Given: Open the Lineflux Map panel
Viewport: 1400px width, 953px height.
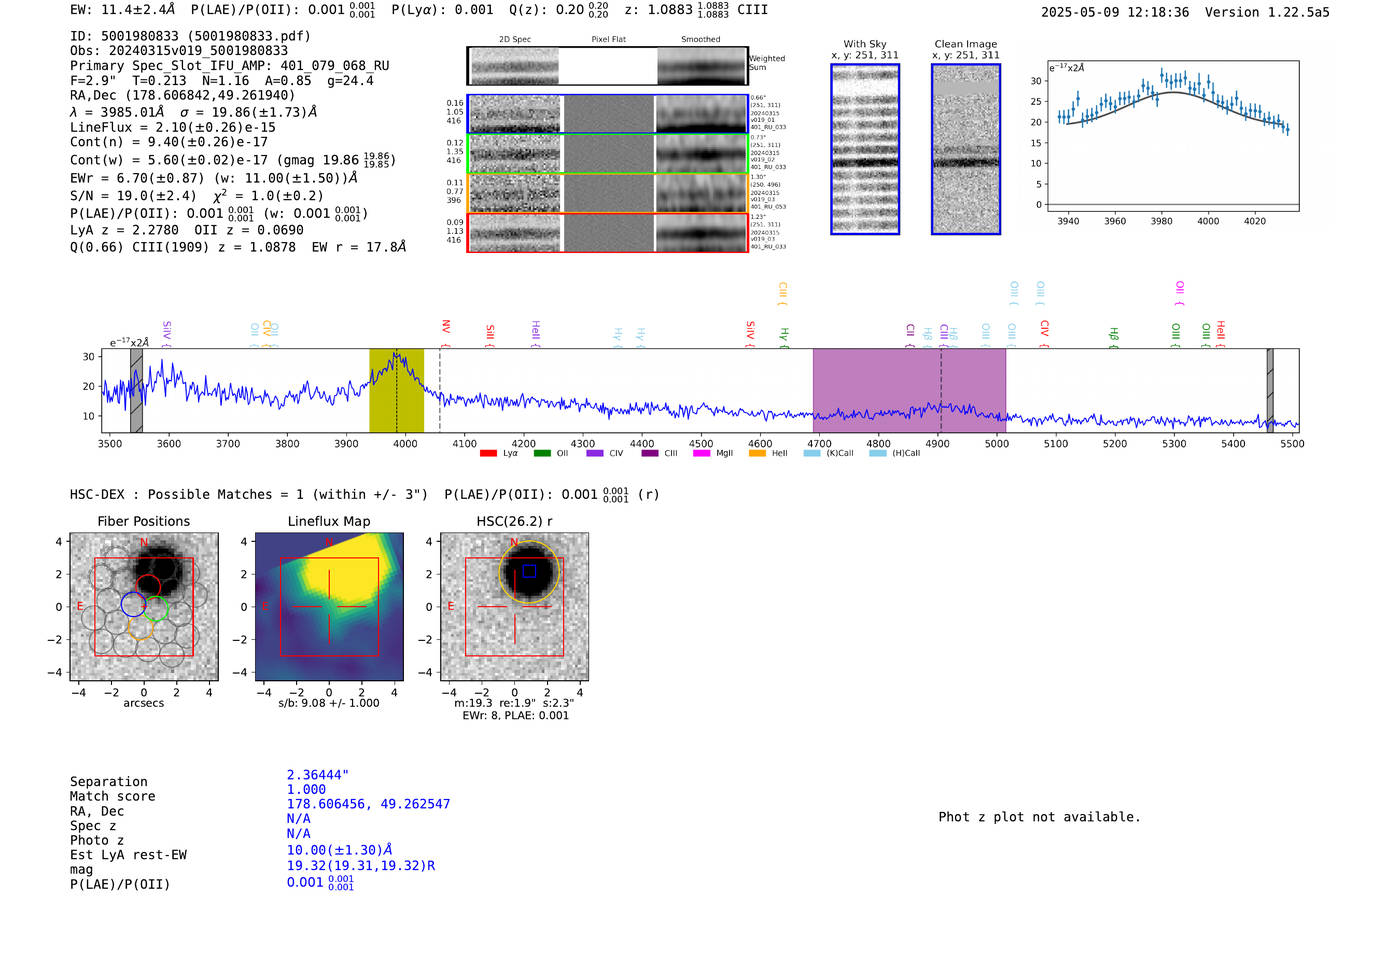Looking at the screenshot, I should pyautogui.click(x=329, y=607).
